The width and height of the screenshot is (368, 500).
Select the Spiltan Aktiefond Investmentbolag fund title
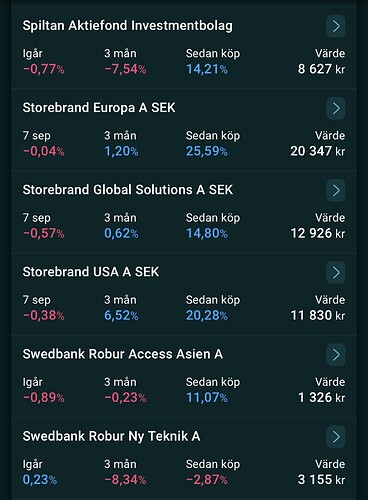(127, 26)
